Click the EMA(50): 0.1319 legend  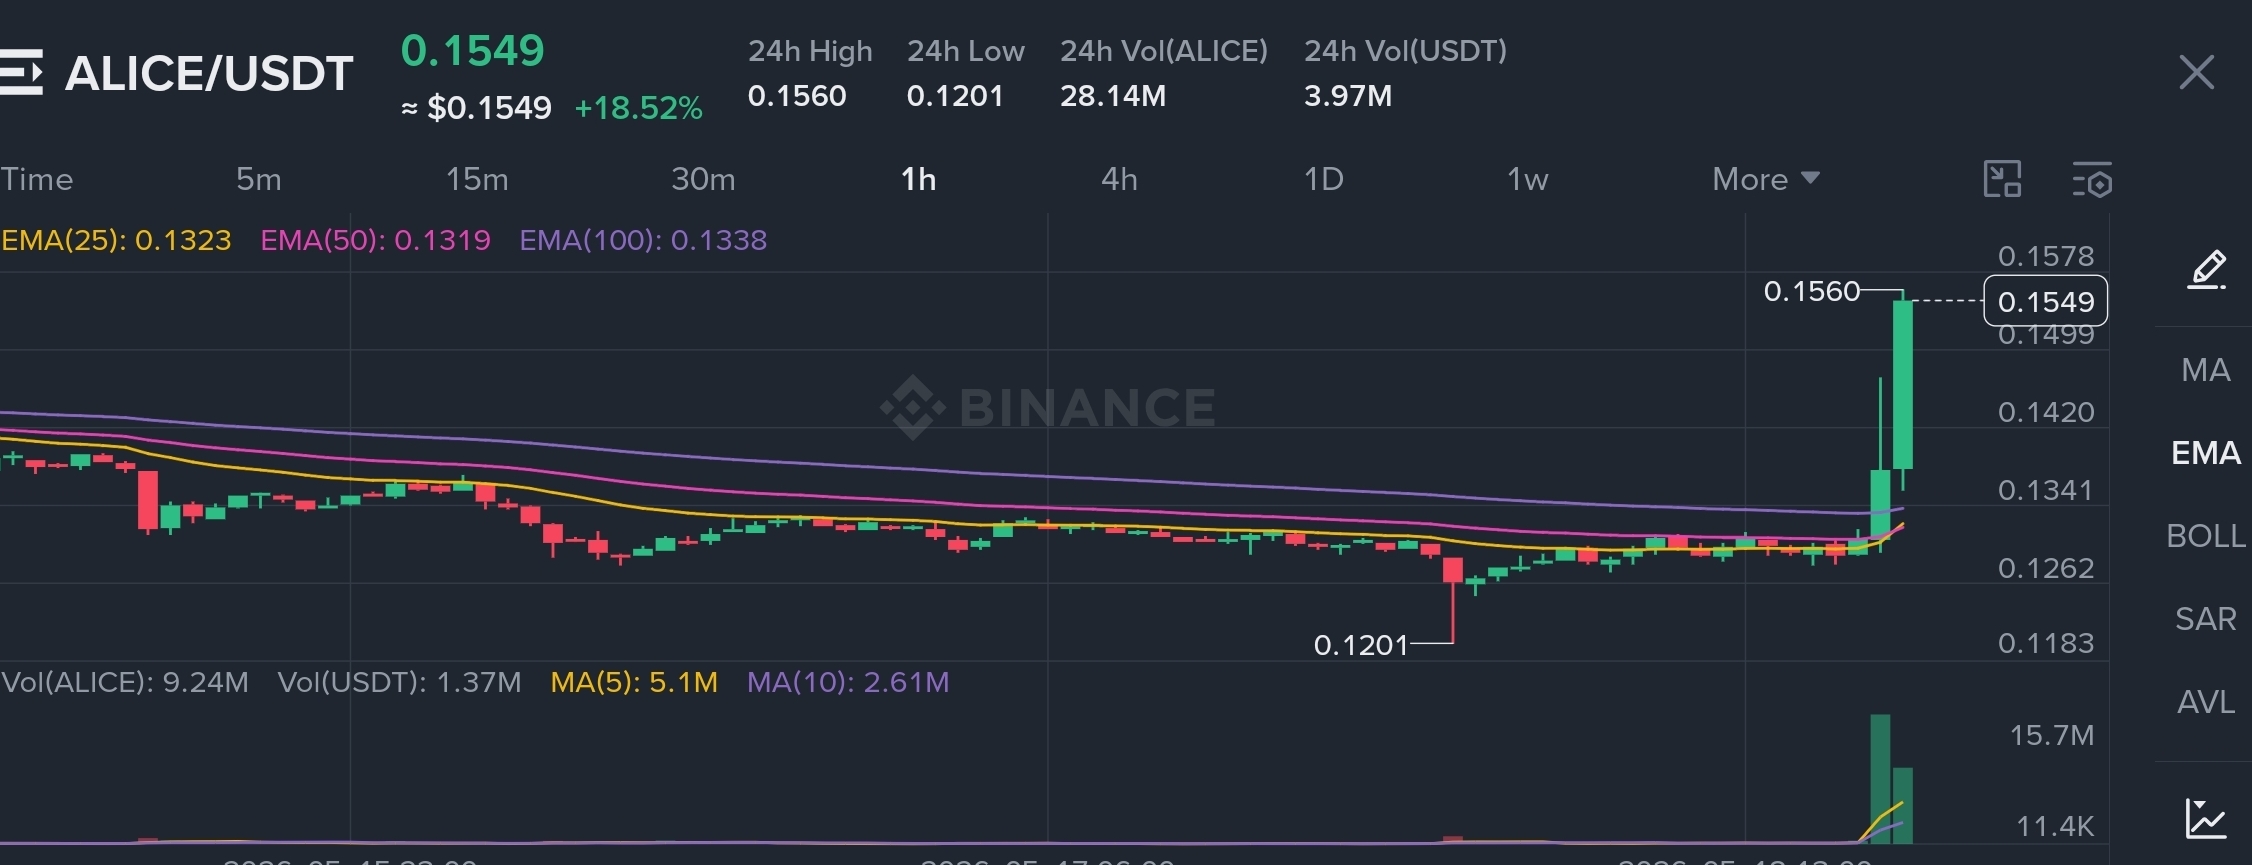click(x=375, y=240)
